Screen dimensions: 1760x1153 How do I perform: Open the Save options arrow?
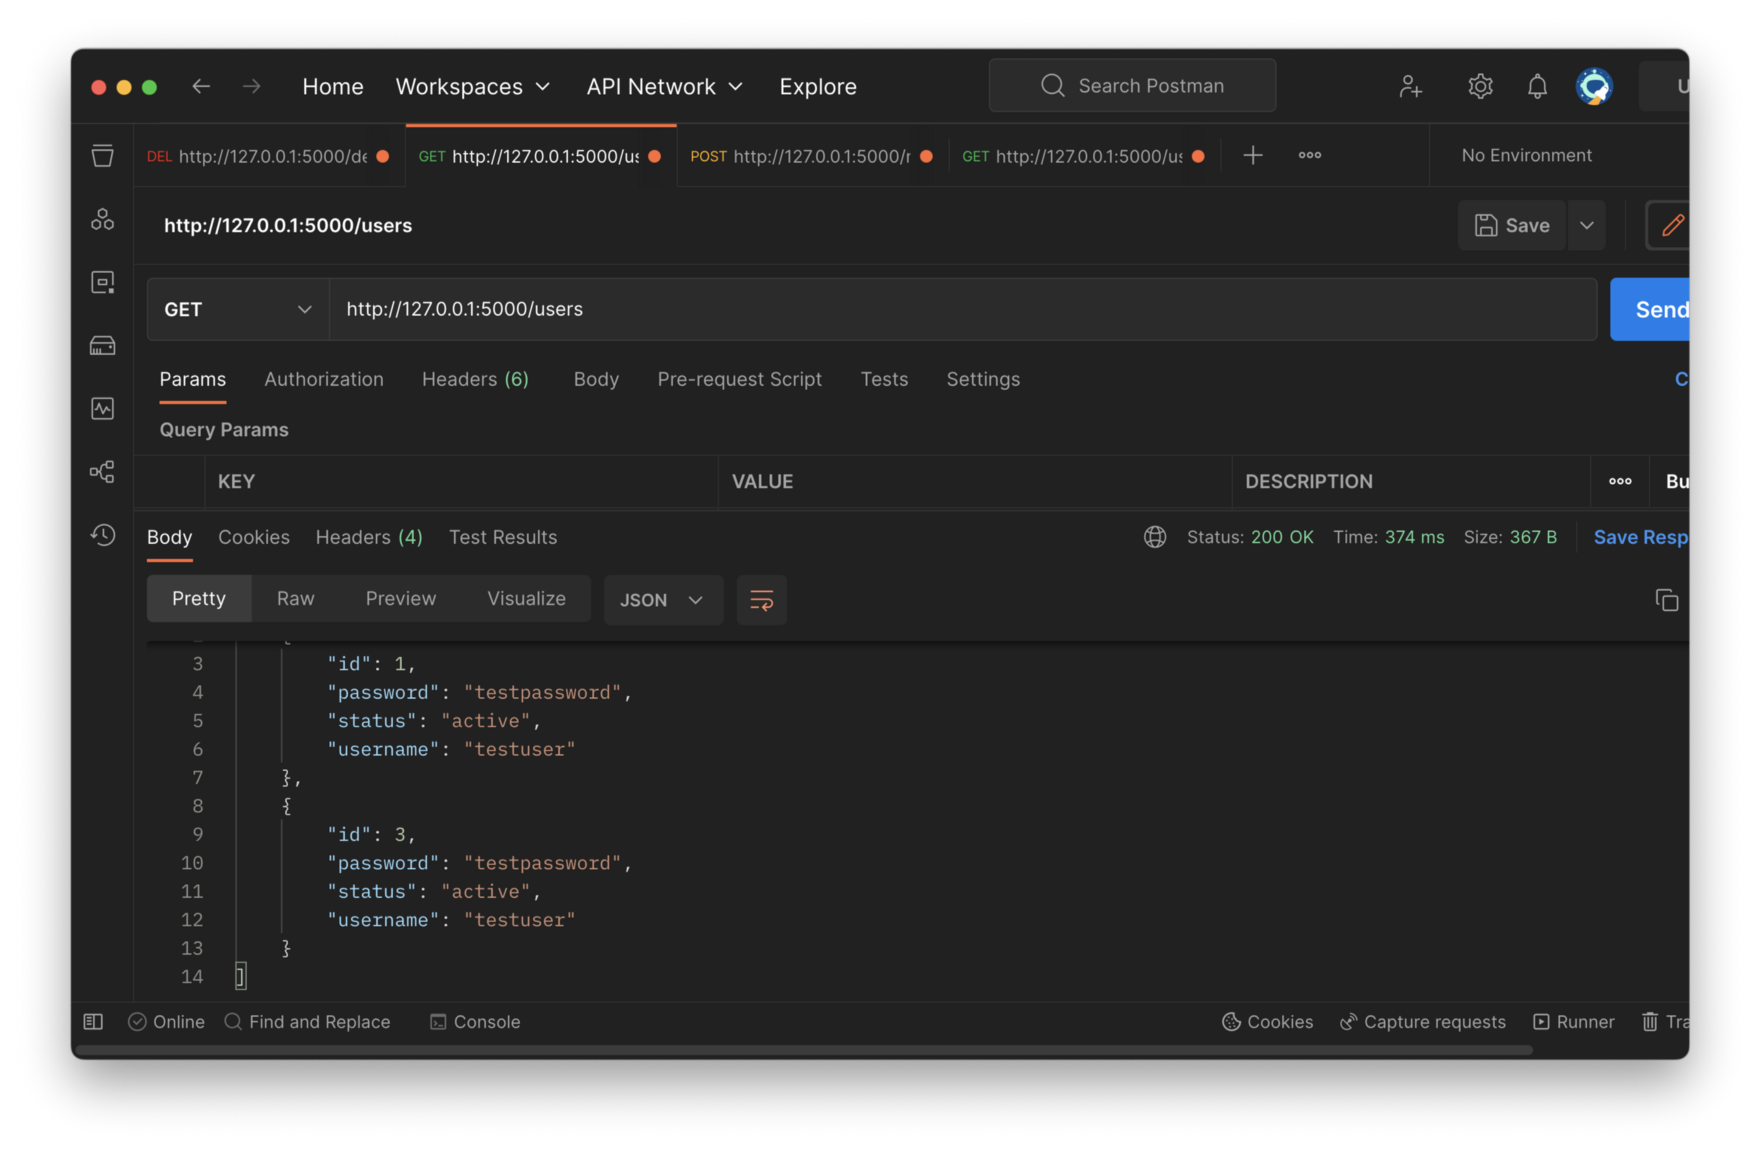1586,225
